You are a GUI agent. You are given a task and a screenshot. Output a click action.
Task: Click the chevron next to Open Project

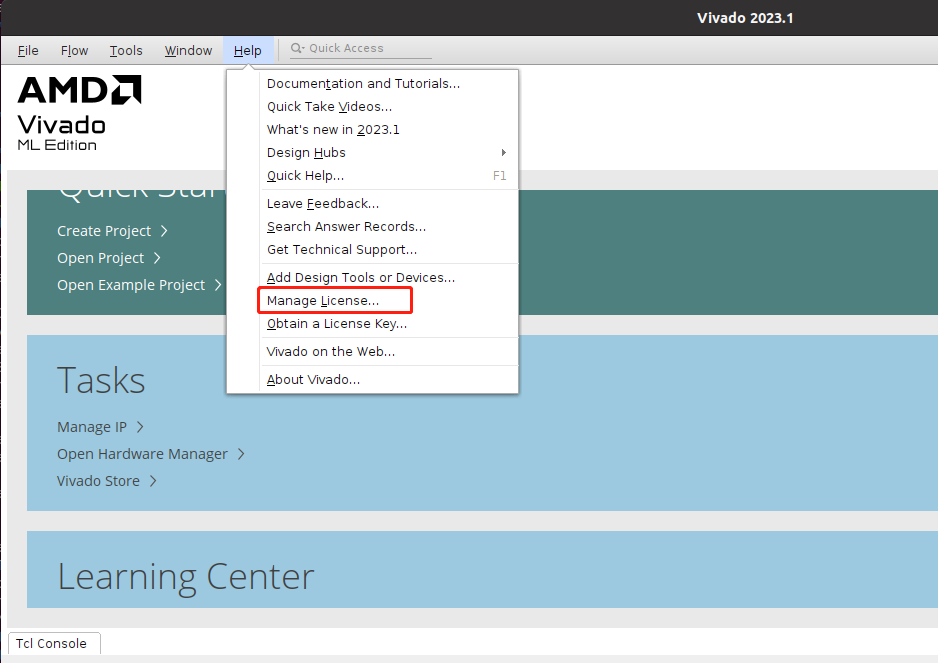[x=157, y=258]
